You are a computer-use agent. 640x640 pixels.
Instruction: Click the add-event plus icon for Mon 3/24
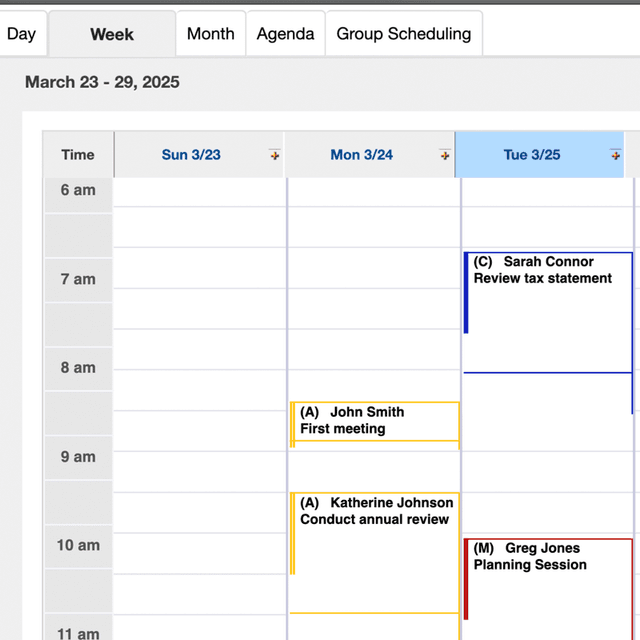pyautogui.click(x=445, y=155)
